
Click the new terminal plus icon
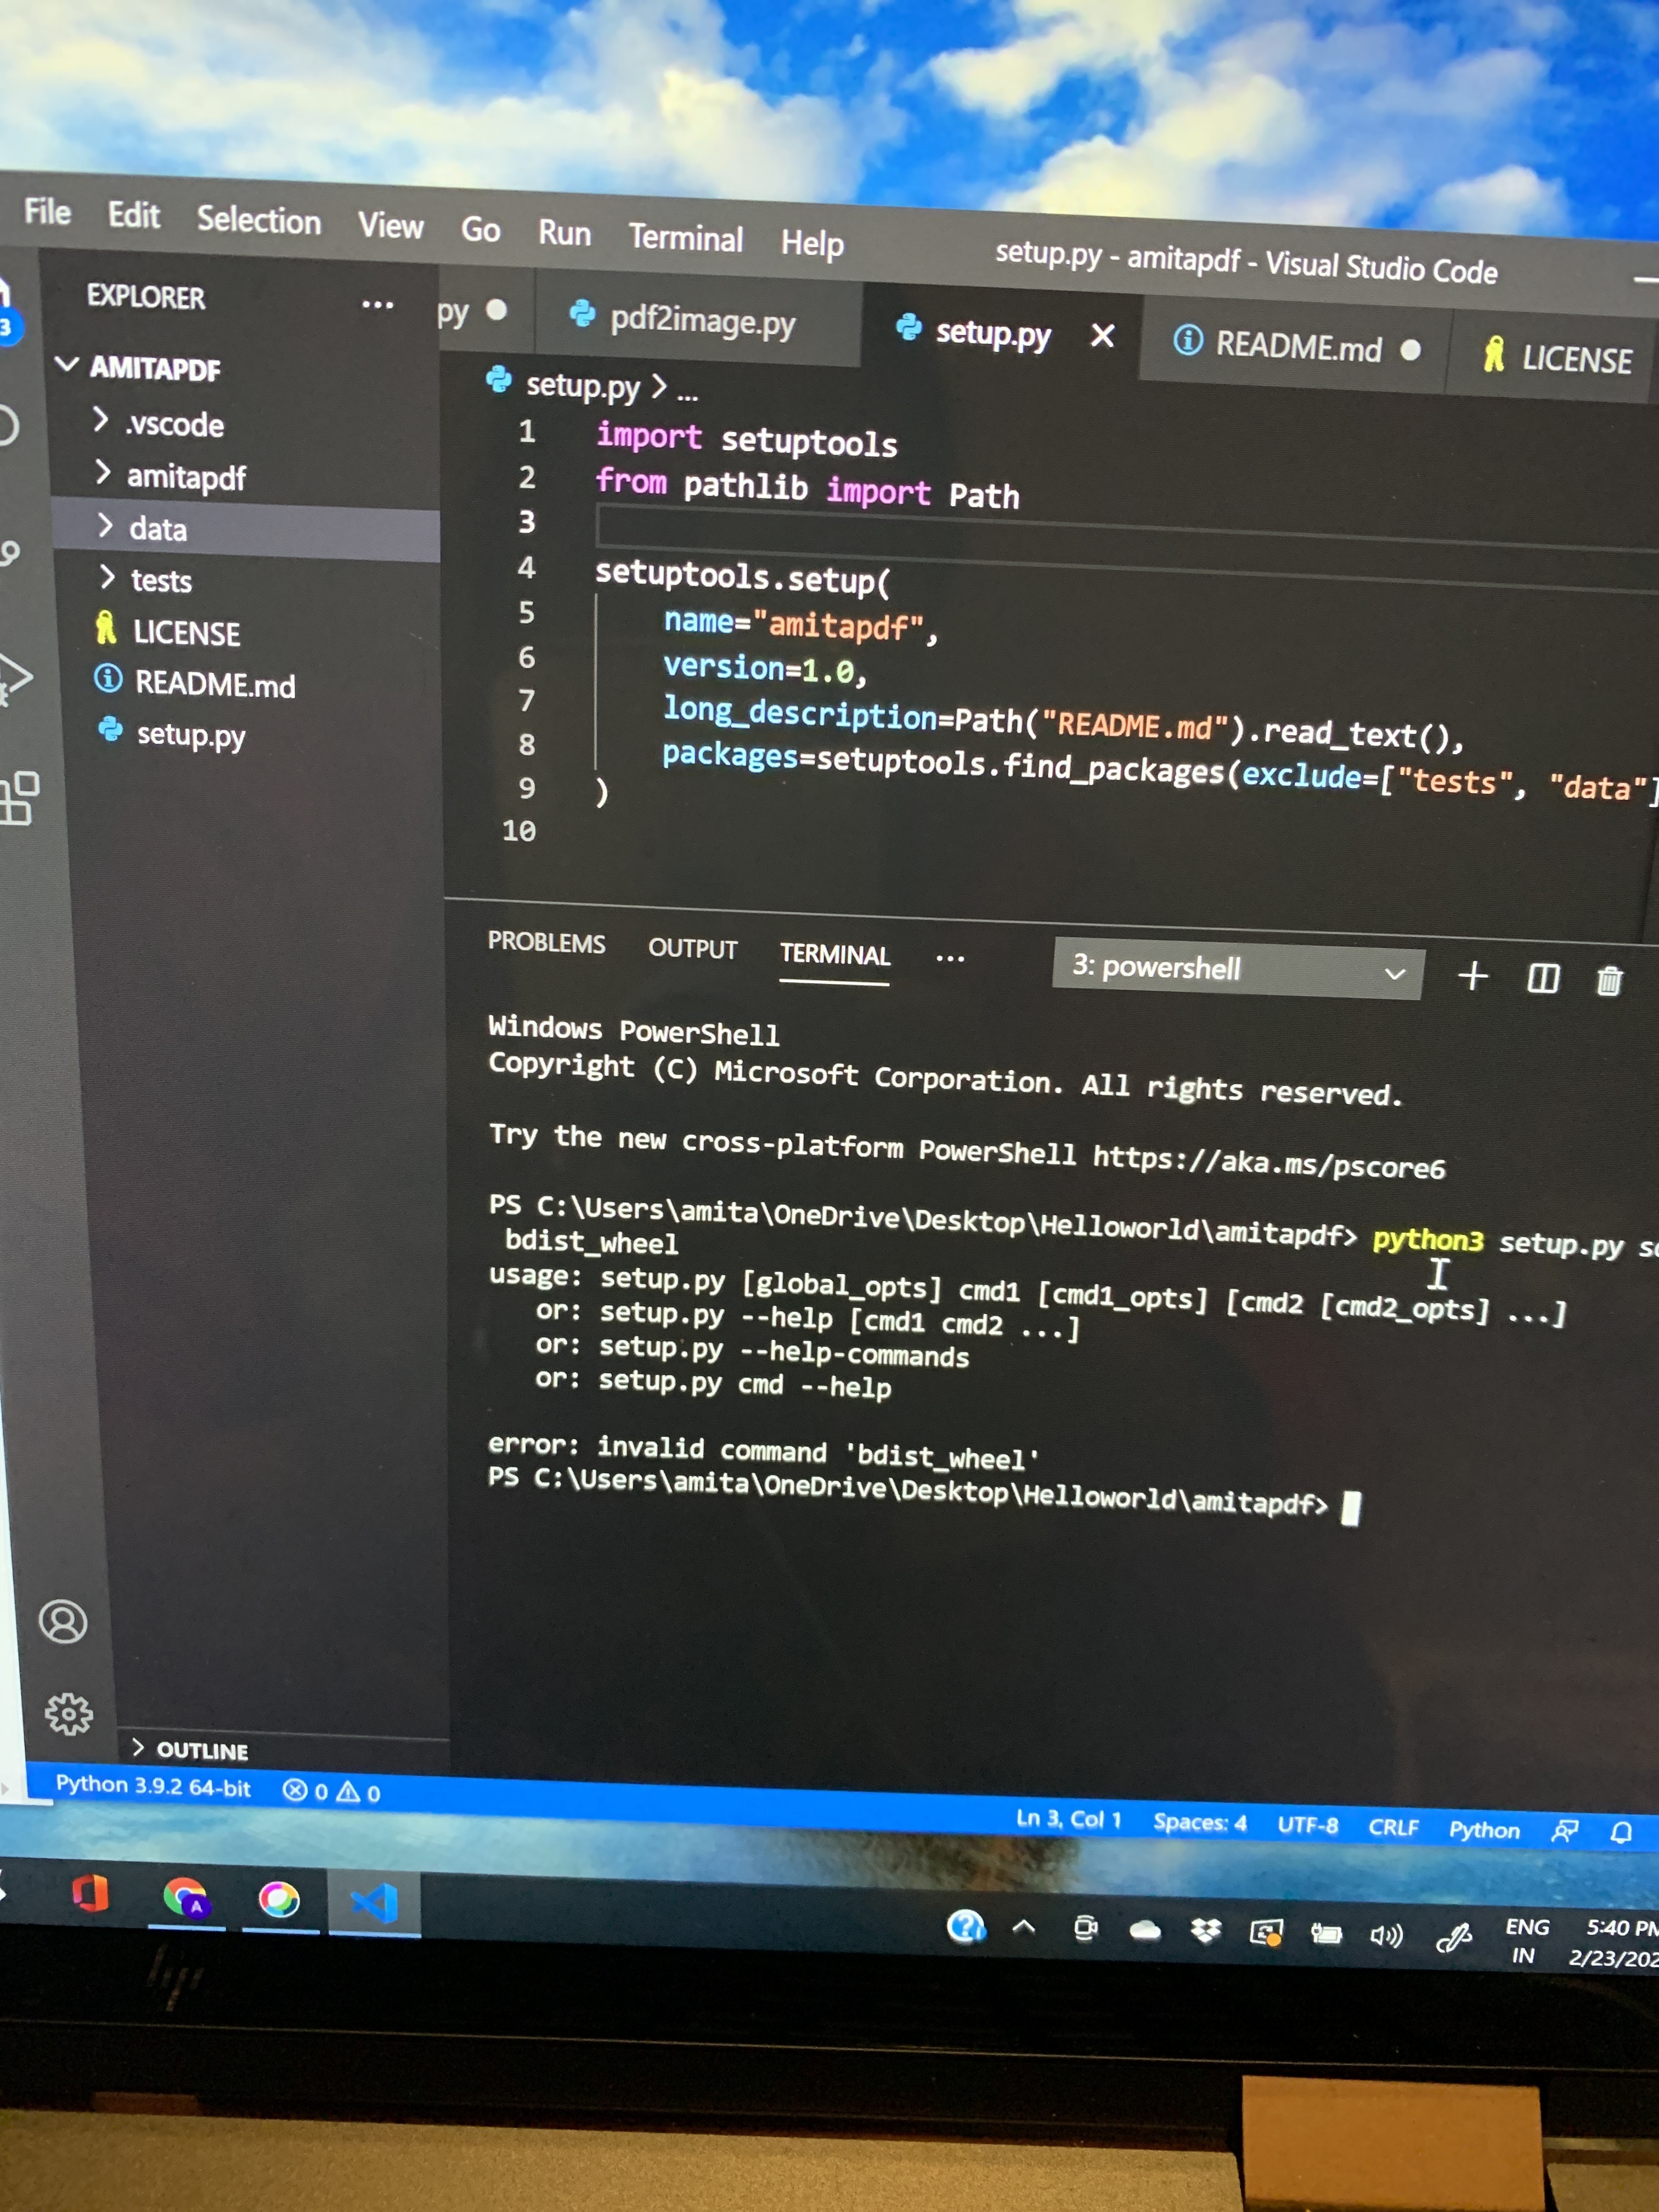[1472, 976]
